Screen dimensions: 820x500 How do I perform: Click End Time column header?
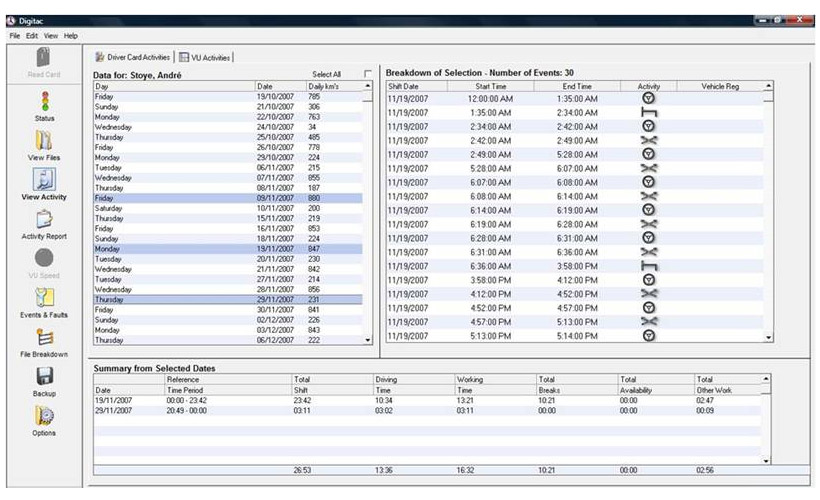577,86
